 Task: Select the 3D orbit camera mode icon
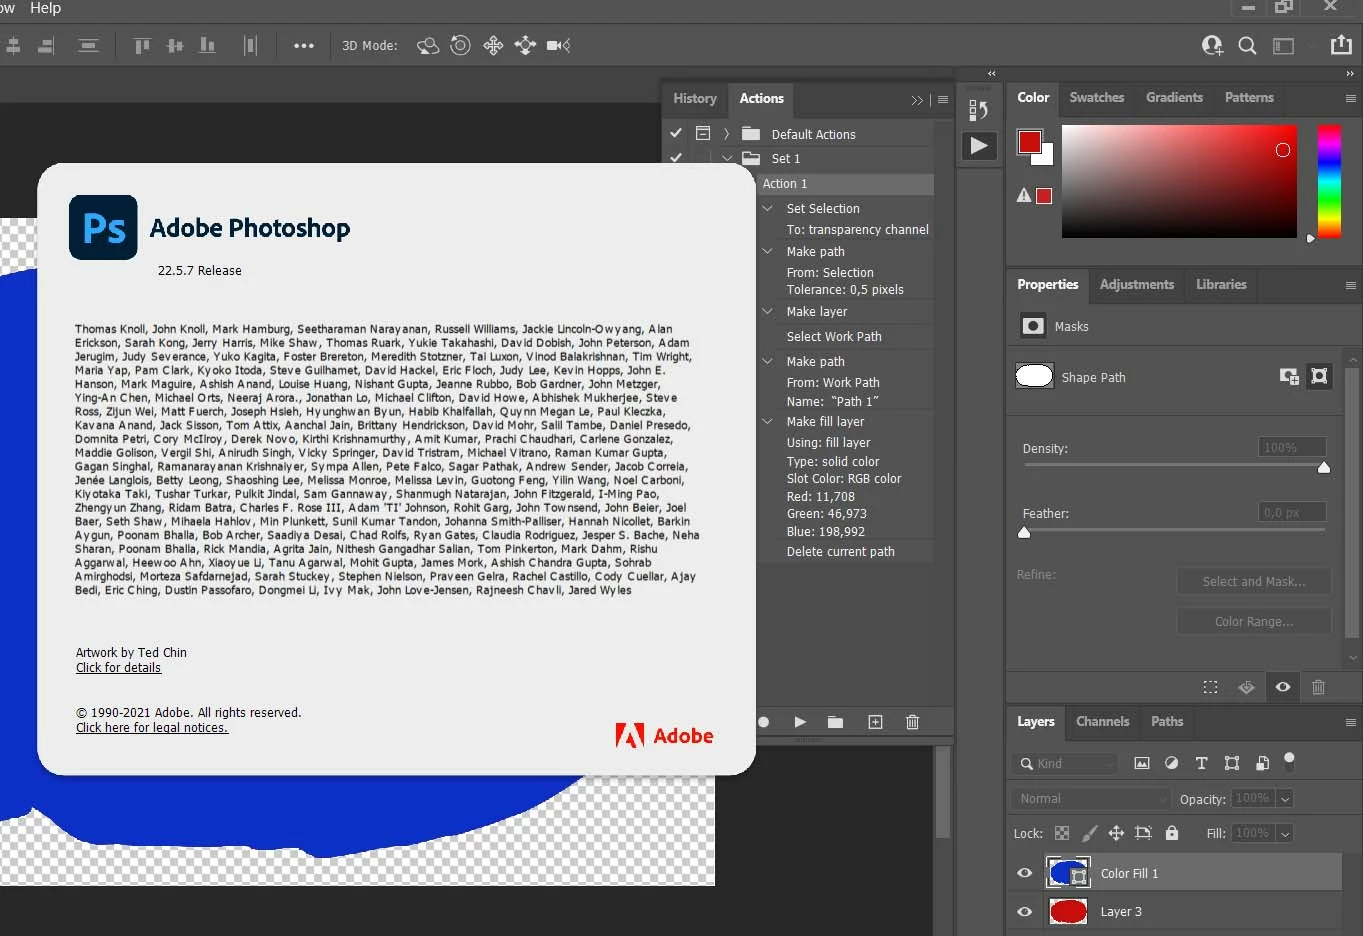[428, 45]
